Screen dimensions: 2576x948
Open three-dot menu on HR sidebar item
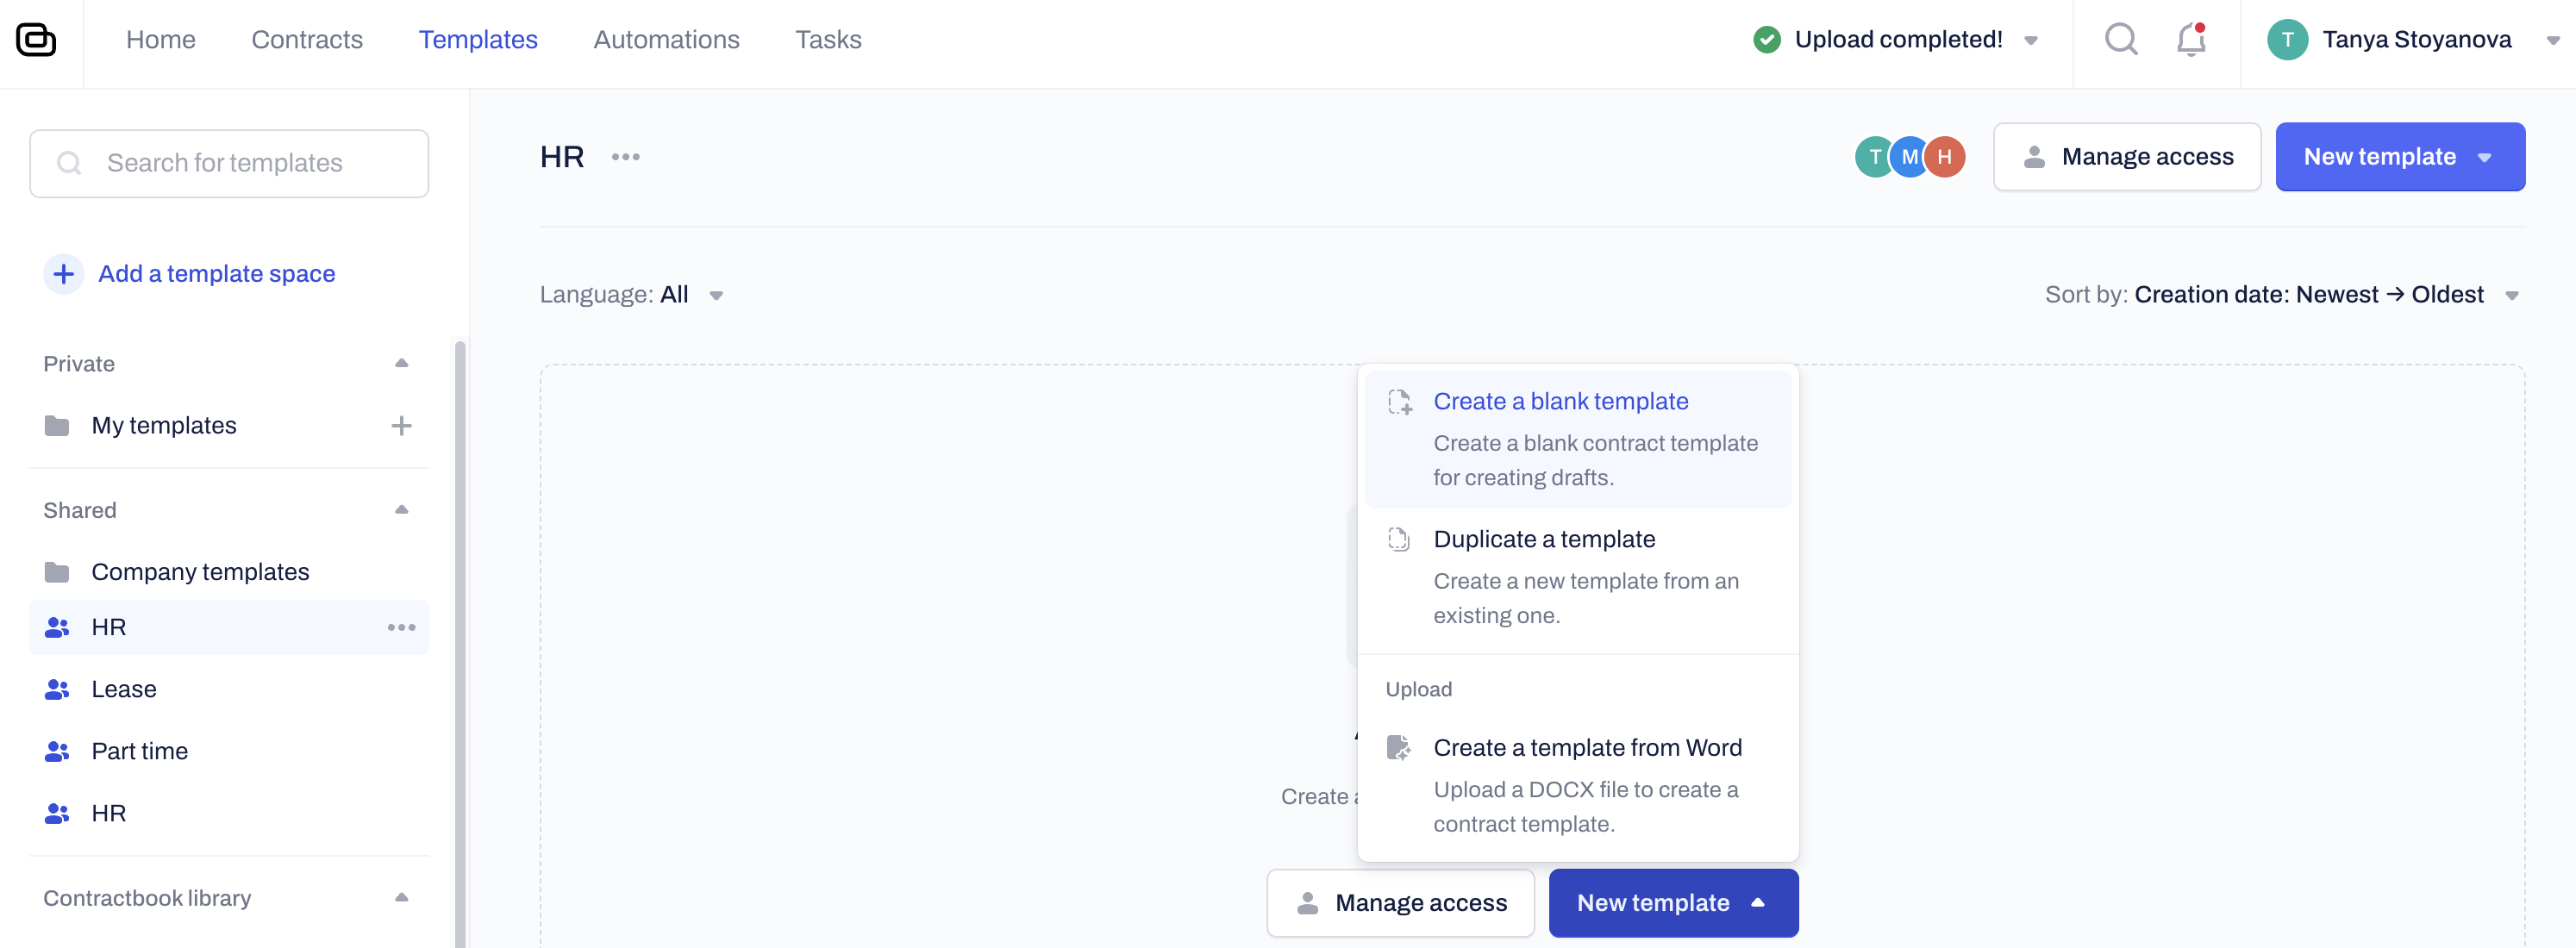click(401, 628)
